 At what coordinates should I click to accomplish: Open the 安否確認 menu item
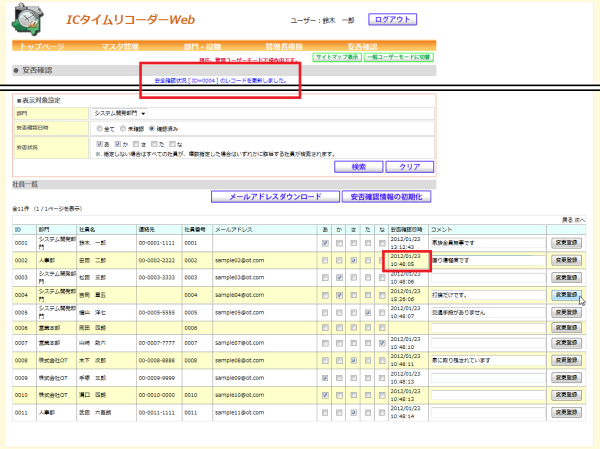point(362,46)
